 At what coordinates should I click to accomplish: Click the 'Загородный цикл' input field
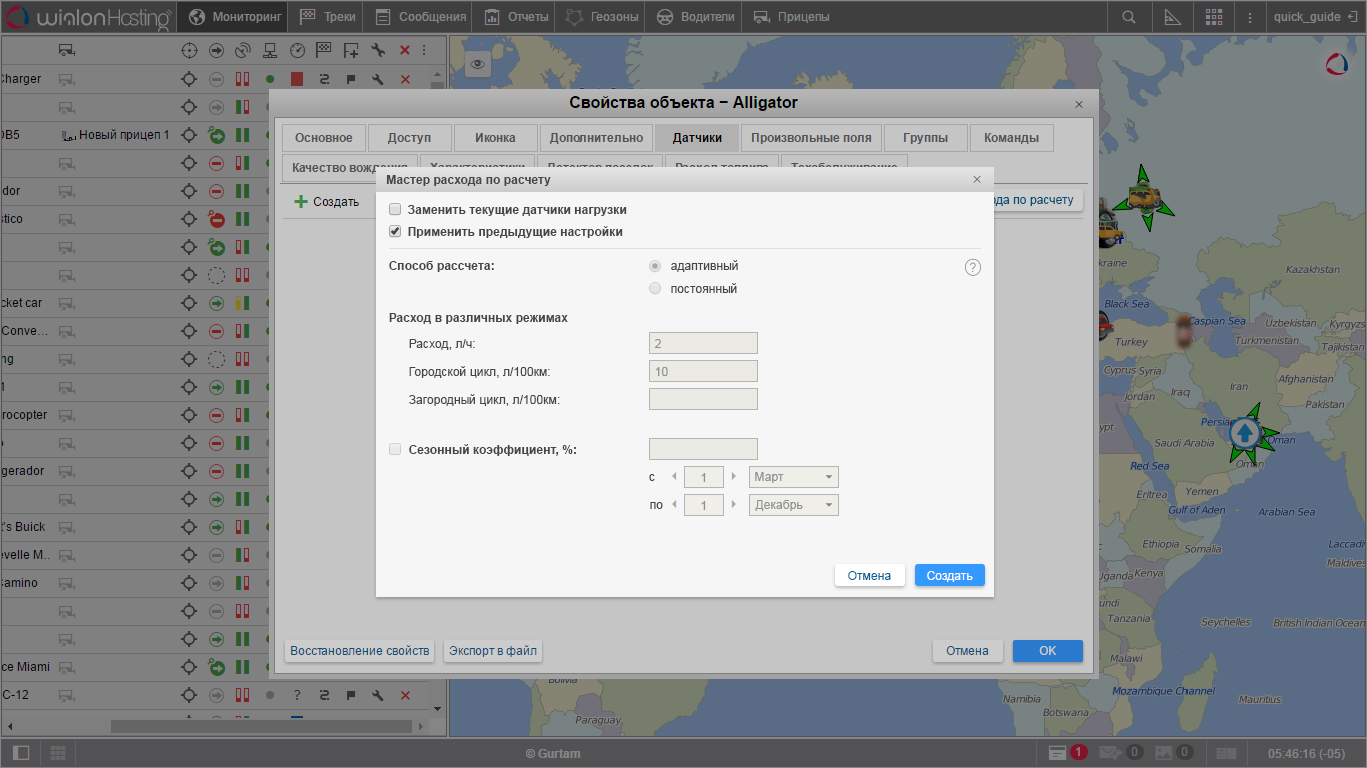703,399
